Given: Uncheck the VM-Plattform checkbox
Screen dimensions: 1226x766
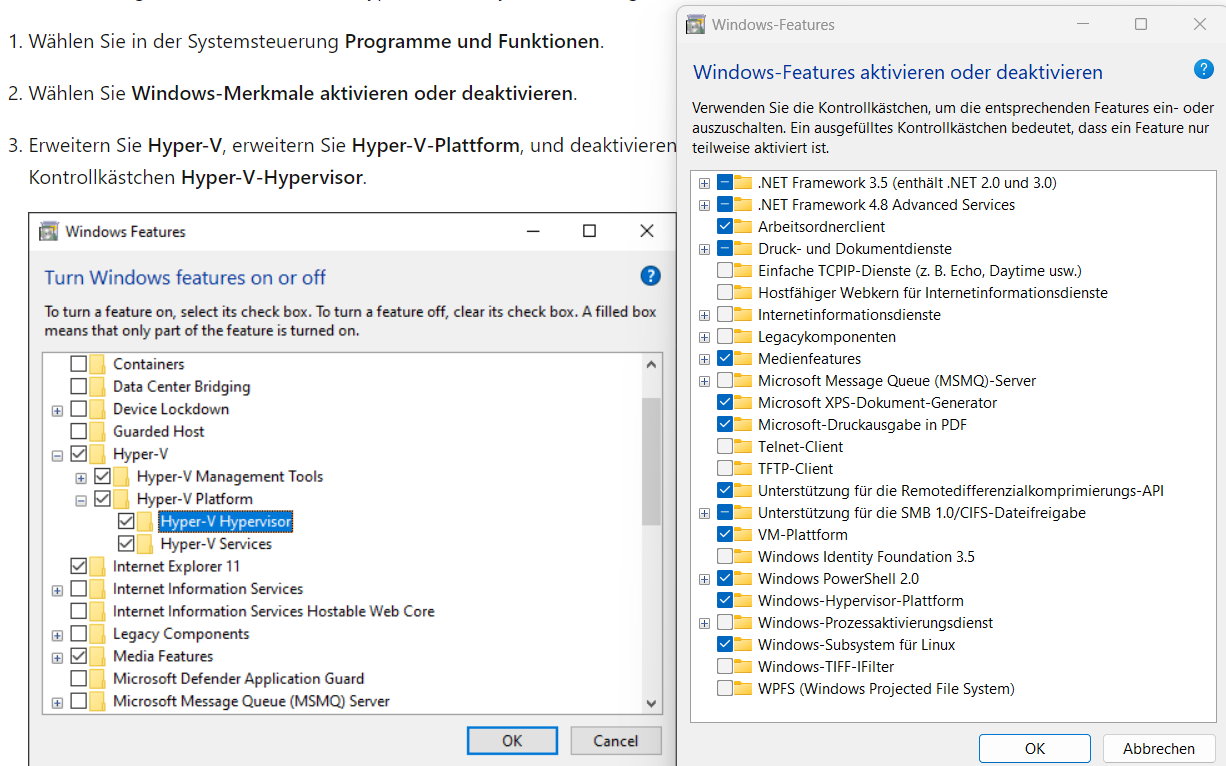Looking at the screenshot, I should click(x=725, y=534).
